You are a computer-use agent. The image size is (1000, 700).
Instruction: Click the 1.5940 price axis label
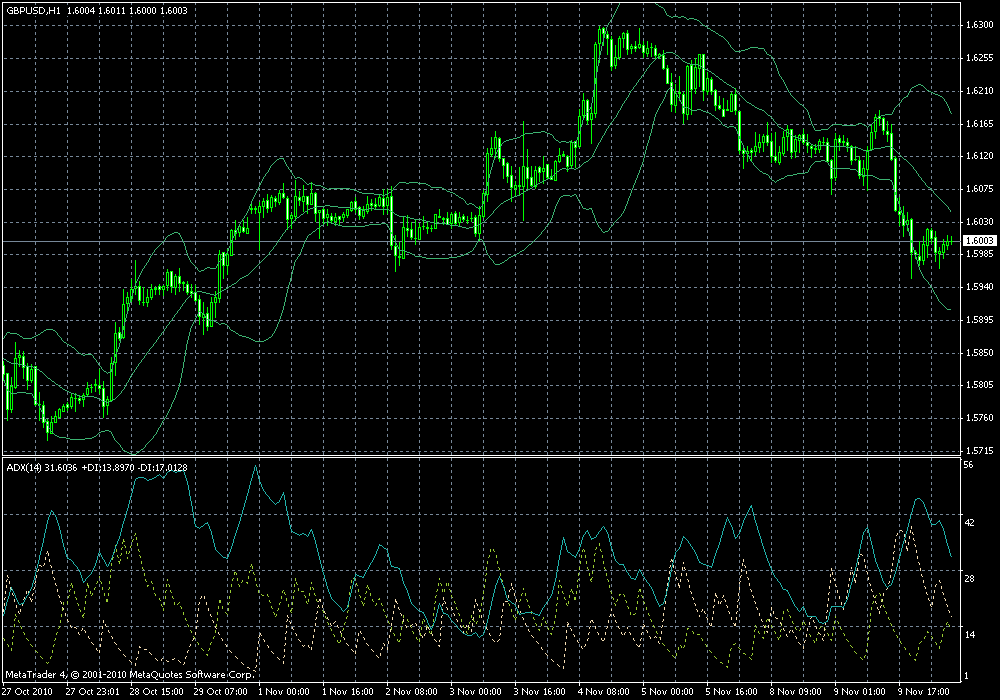pyautogui.click(x=980, y=287)
